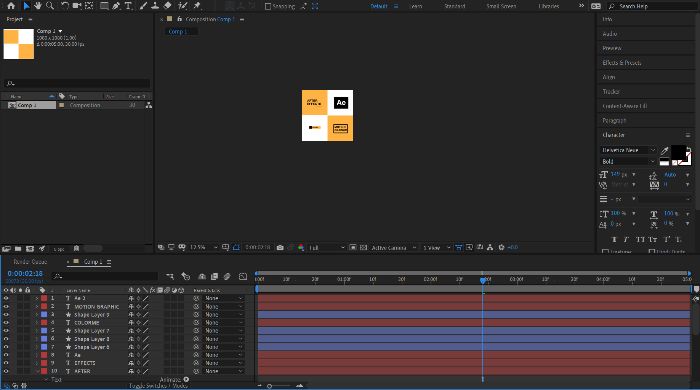
Task: Select the Hand tool
Action: point(38,6)
